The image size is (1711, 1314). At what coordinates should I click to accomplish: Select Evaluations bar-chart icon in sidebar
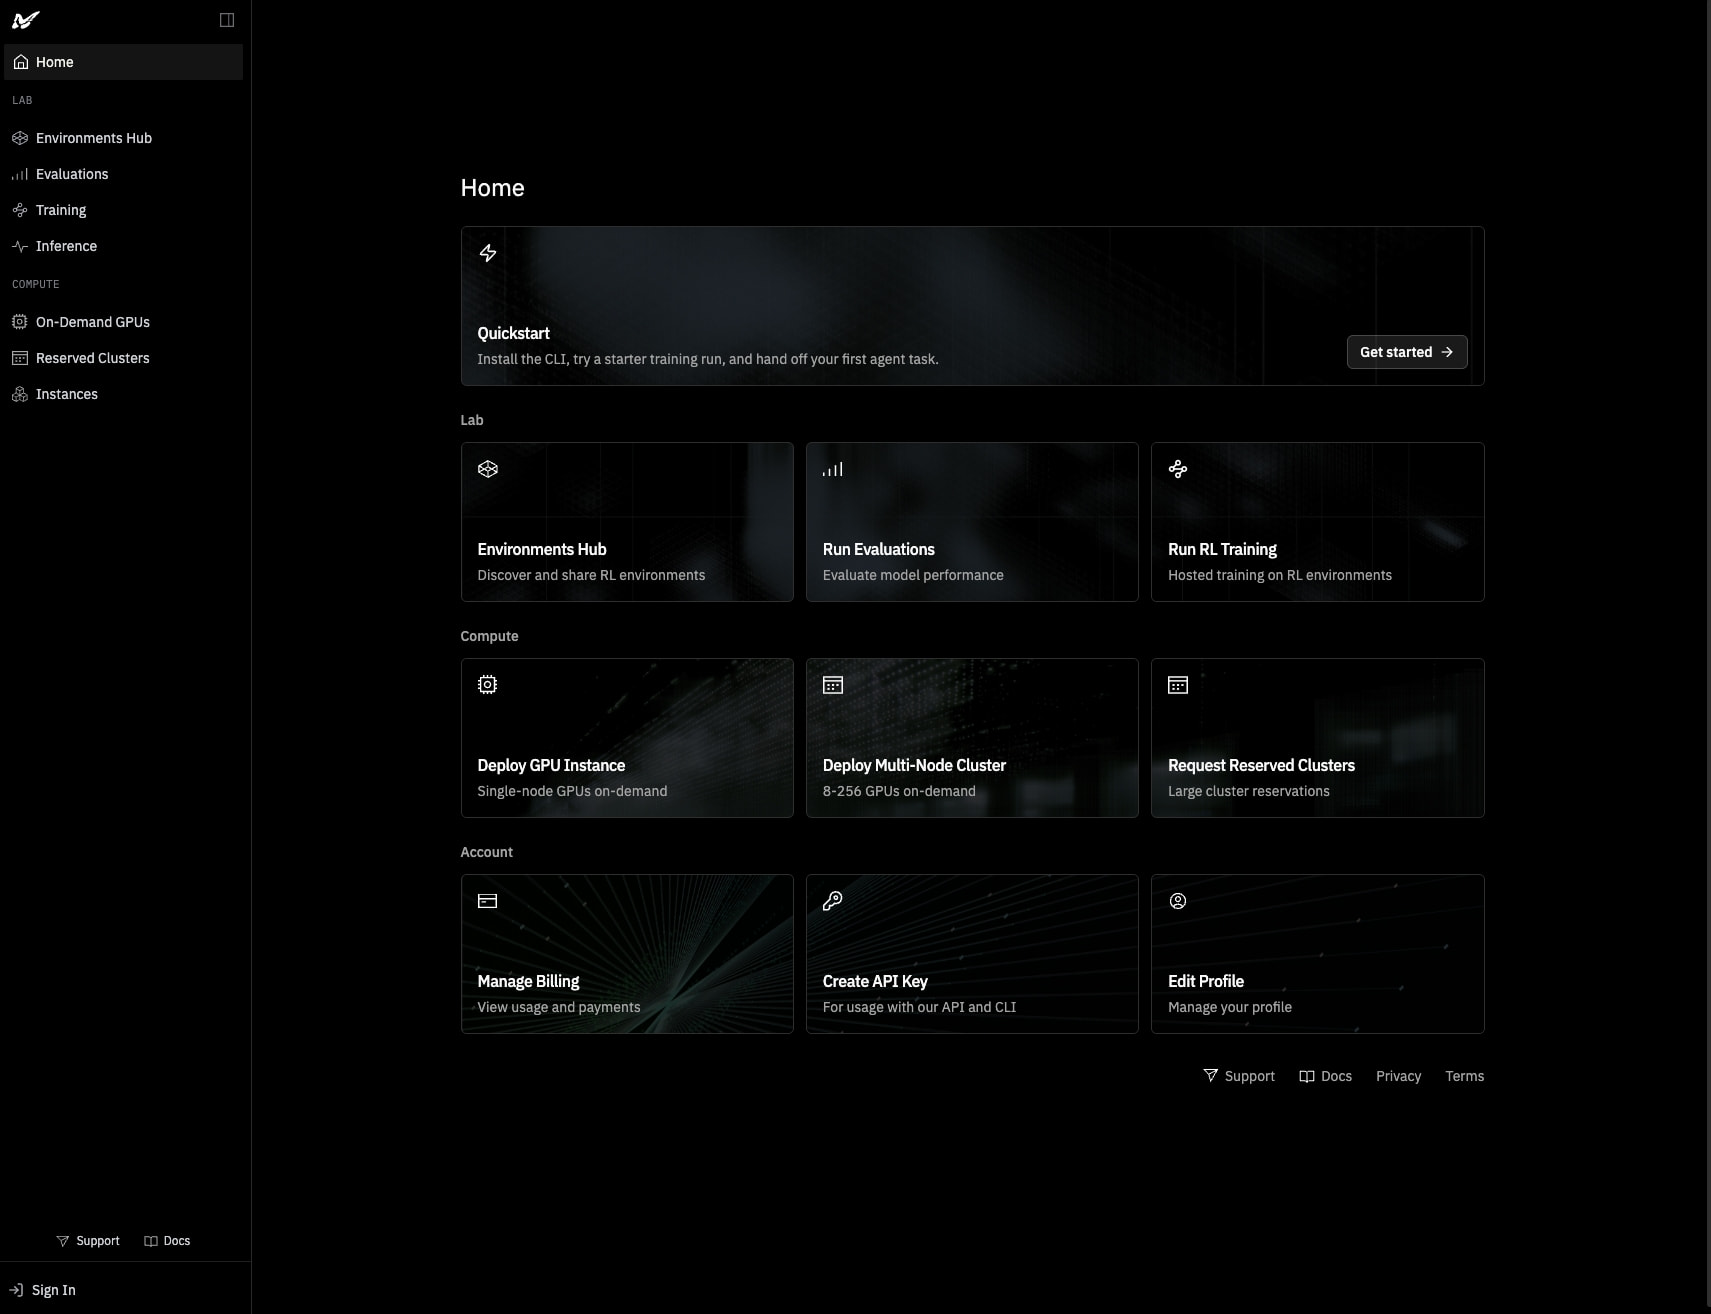click(20, 174)
